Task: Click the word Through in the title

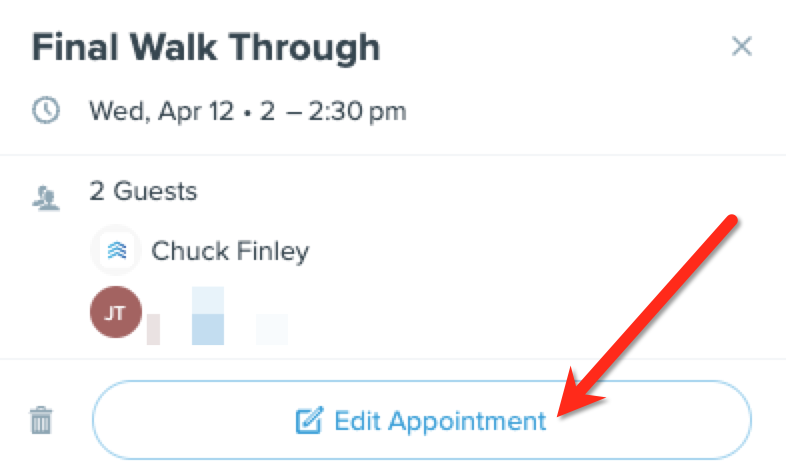Action: point(305,48)
